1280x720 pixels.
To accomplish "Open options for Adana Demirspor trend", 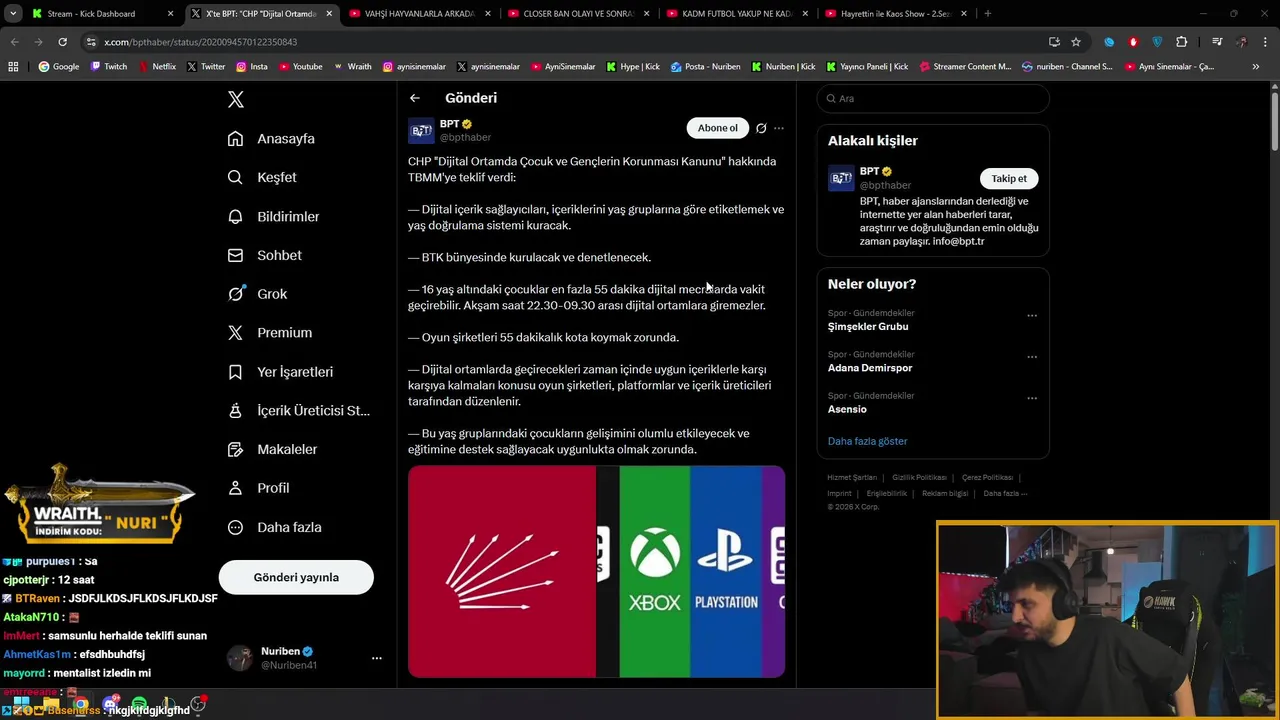I will coord(1032,357).
